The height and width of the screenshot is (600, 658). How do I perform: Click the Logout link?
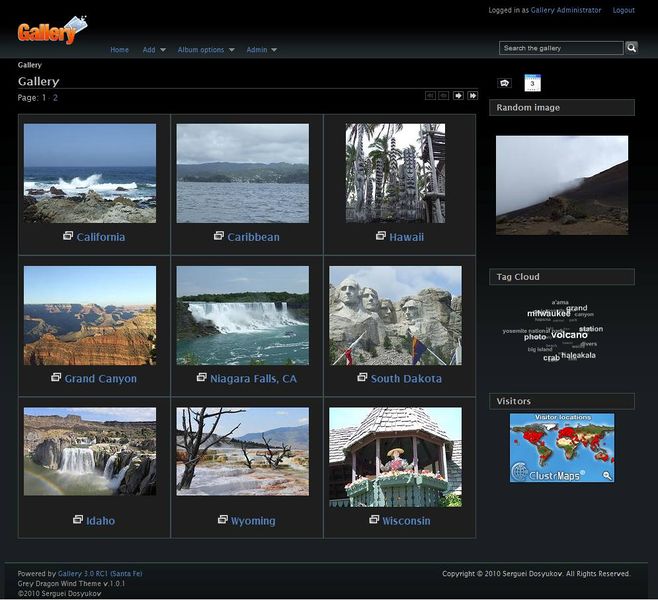[624, 10]
